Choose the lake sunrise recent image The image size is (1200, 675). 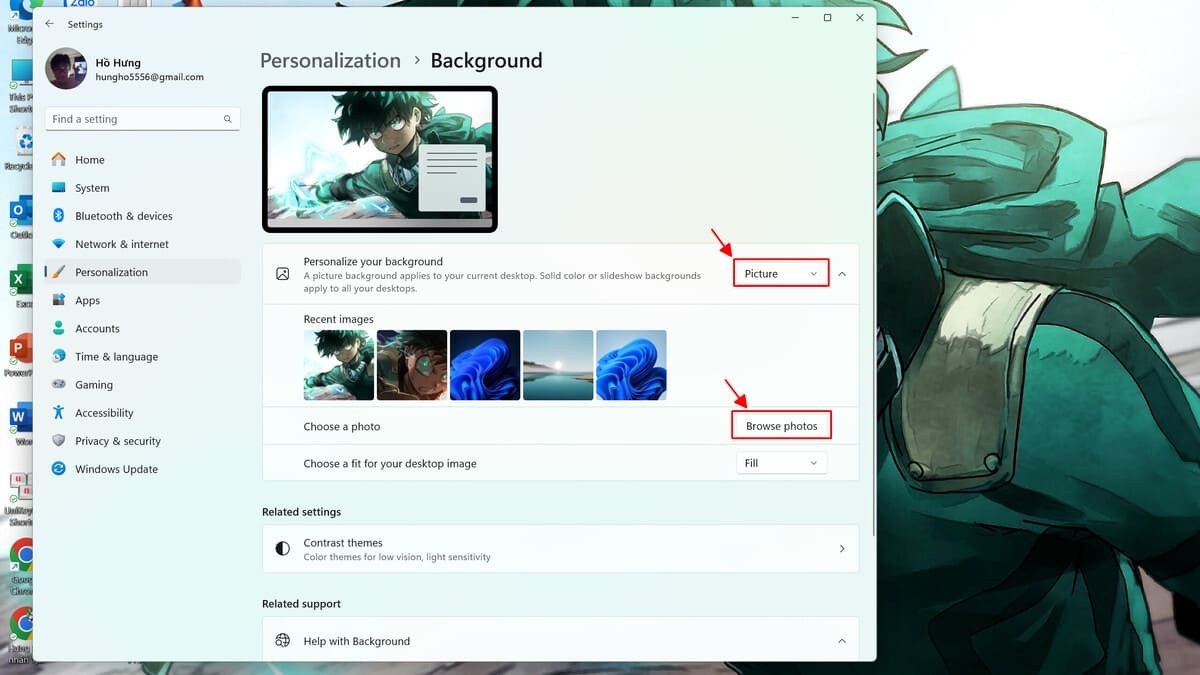(558, 365)
